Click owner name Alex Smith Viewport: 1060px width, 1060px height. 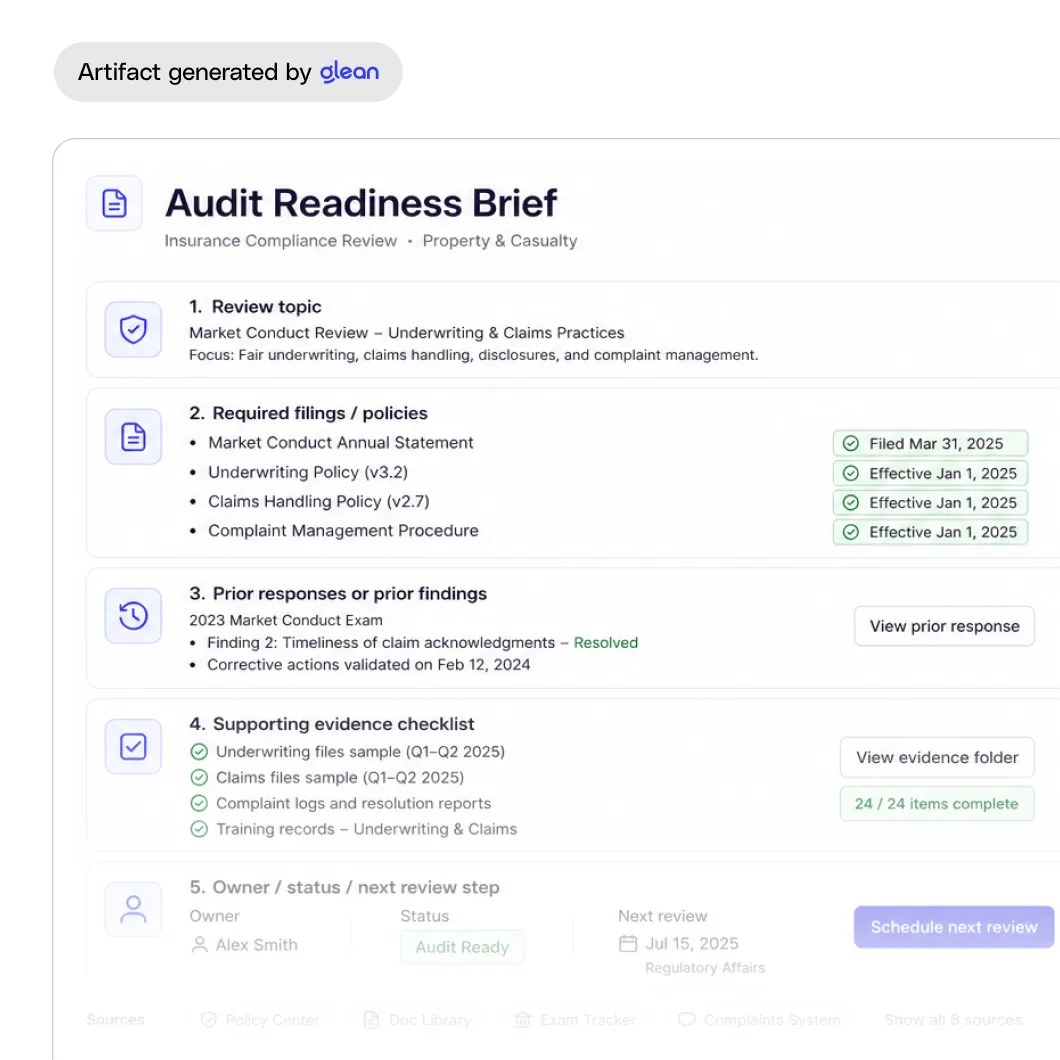(x=256, y=944)
